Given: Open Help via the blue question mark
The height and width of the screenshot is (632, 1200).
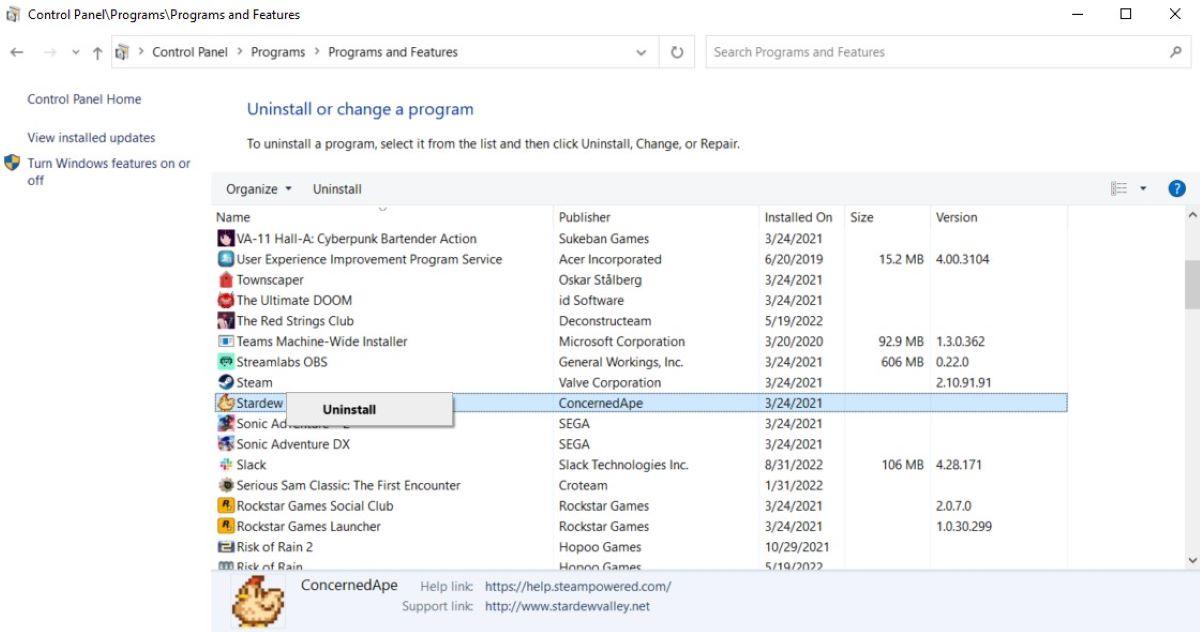Looking at the screenshot, I should pyautogui.click(x=1177, y=188).
